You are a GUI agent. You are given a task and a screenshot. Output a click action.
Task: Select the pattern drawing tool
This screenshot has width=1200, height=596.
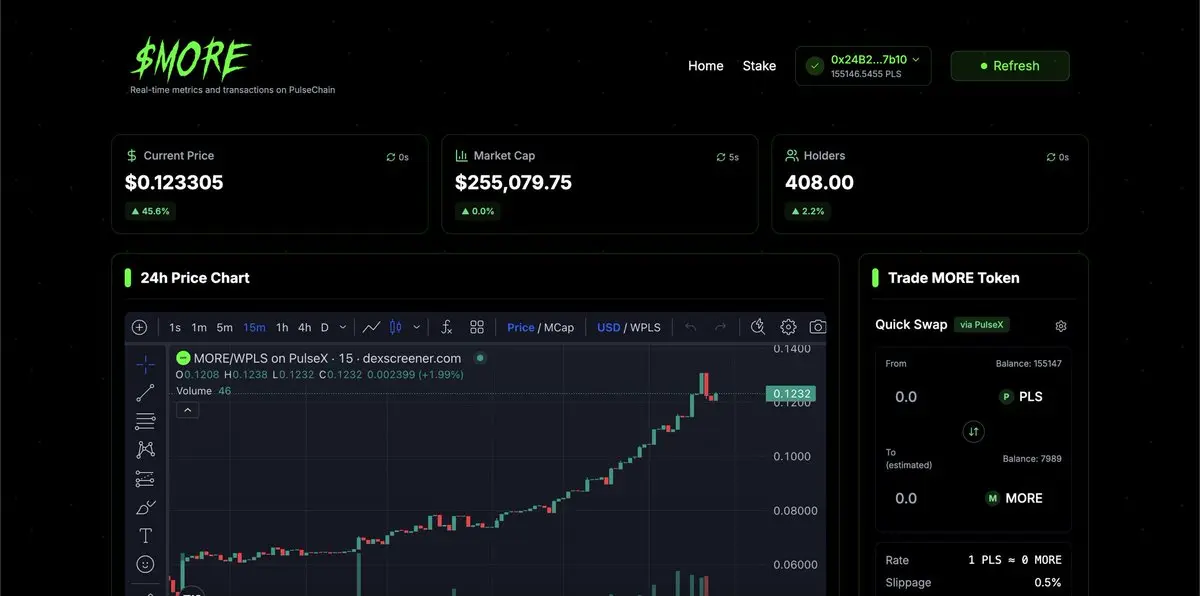[x=145, y=450]
